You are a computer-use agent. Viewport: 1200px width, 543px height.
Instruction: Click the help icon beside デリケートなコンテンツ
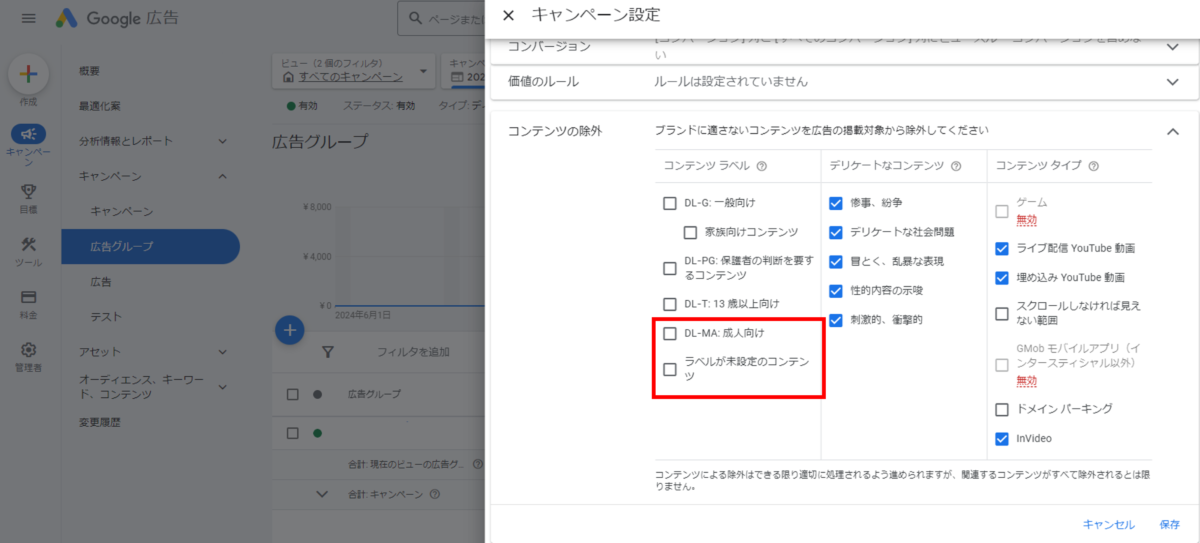click(x=955, y=167)
